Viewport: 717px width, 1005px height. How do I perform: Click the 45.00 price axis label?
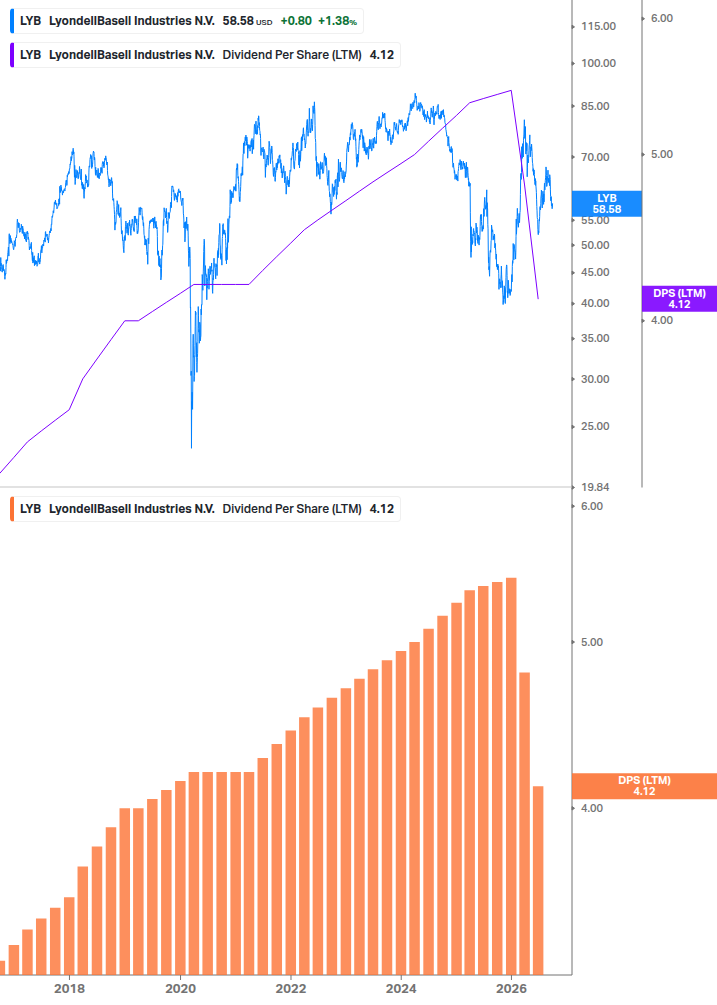pos(595,272)
